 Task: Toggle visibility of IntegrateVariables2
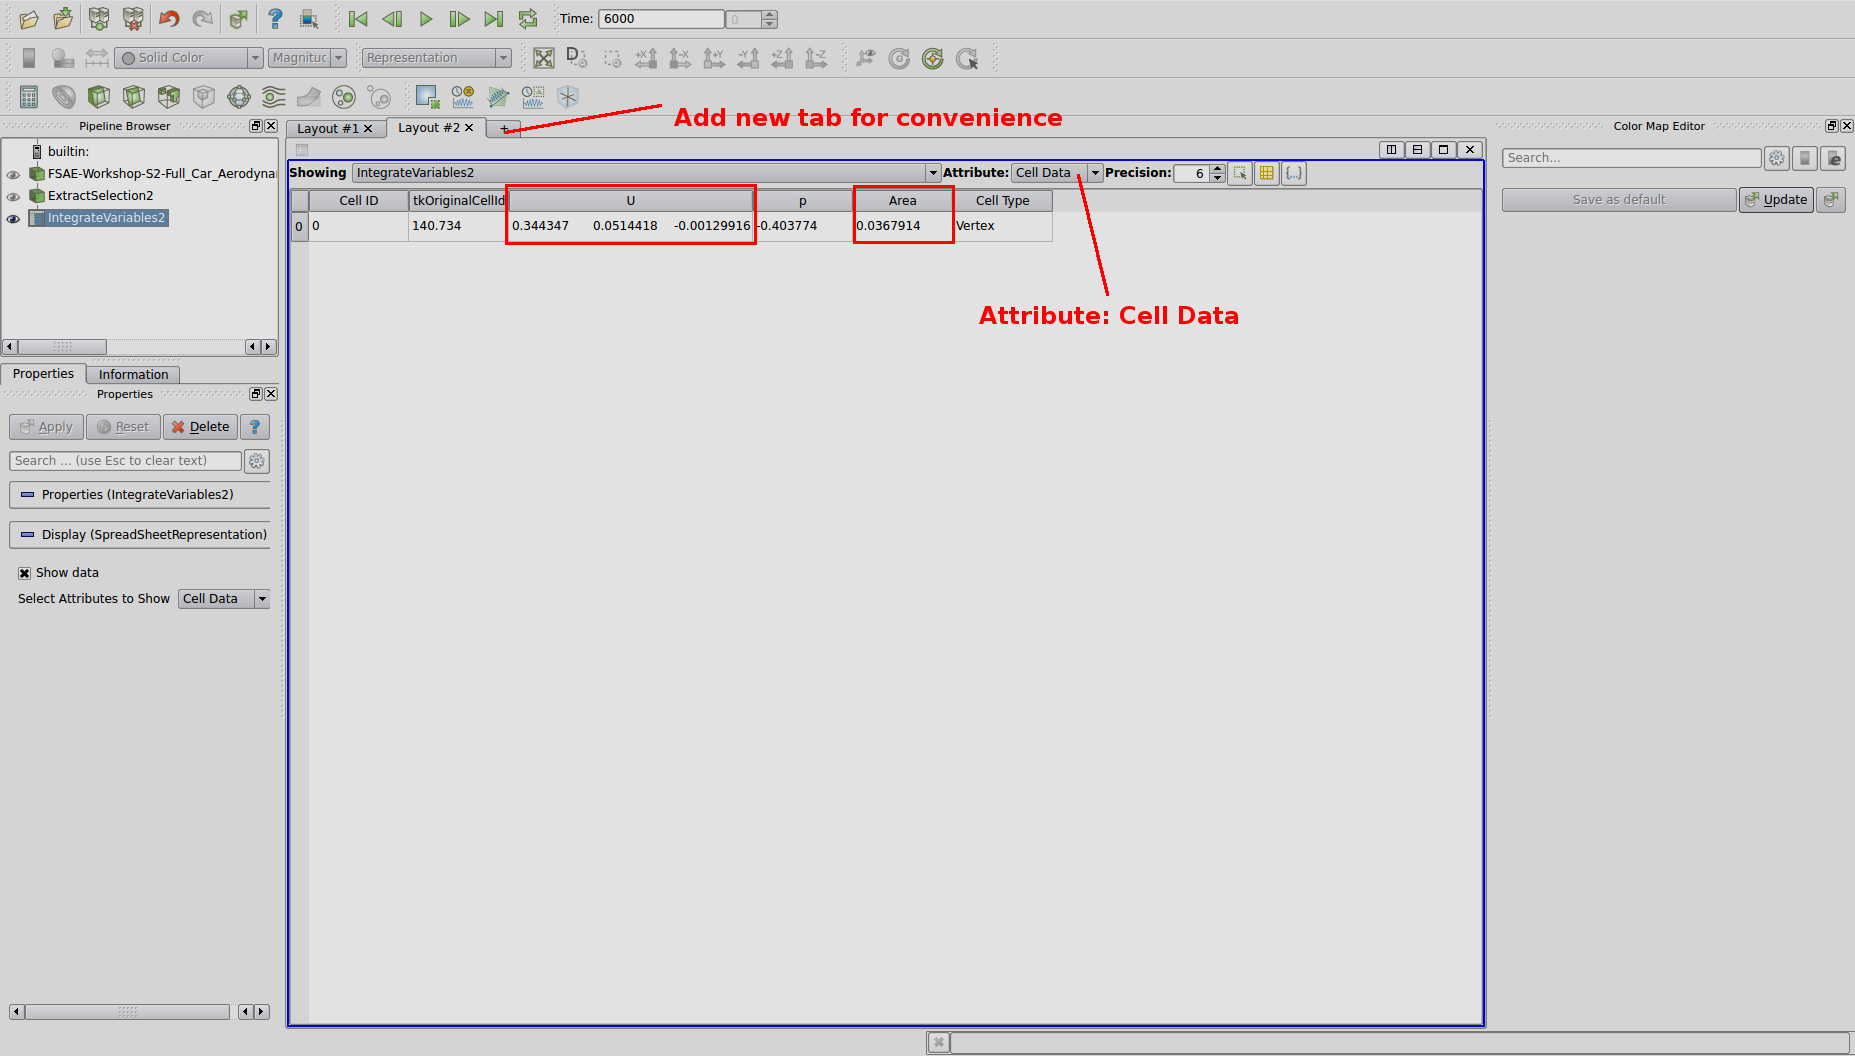tap(13, 218)
